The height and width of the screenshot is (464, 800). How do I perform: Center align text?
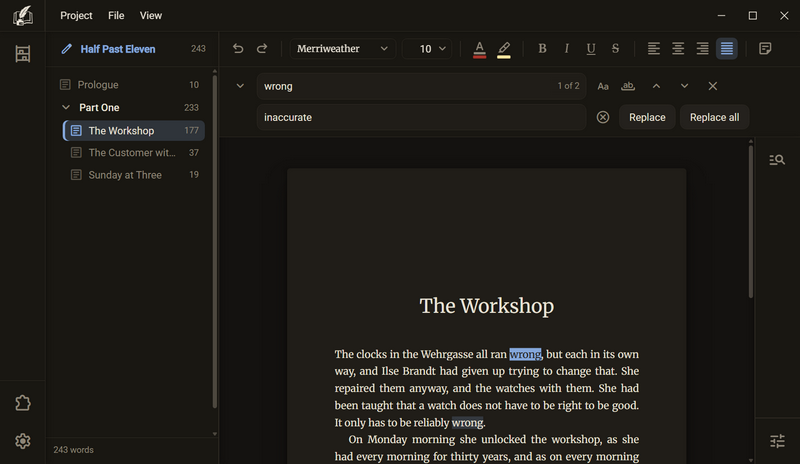tap(678, 48)
